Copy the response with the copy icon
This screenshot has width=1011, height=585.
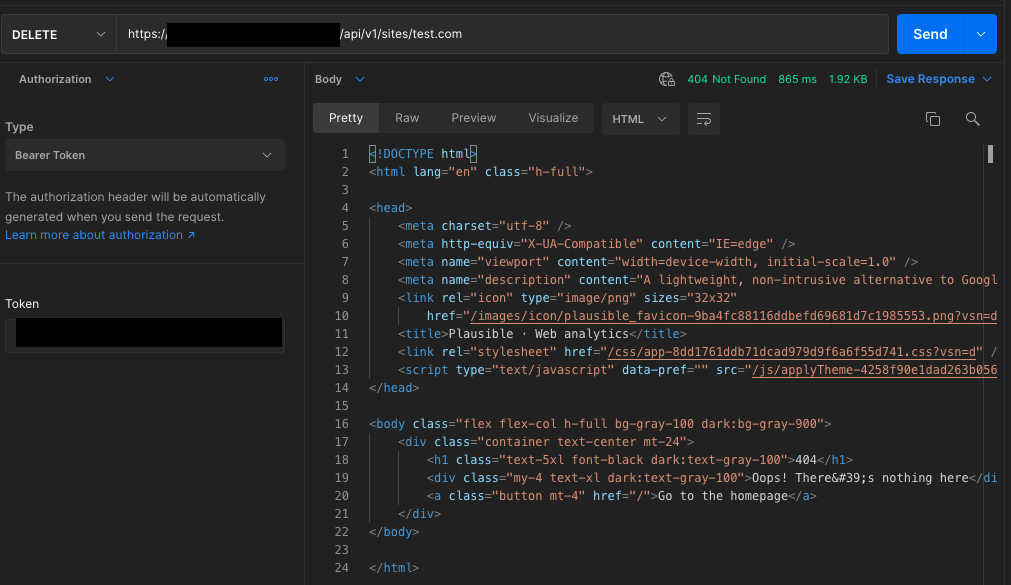932,119
